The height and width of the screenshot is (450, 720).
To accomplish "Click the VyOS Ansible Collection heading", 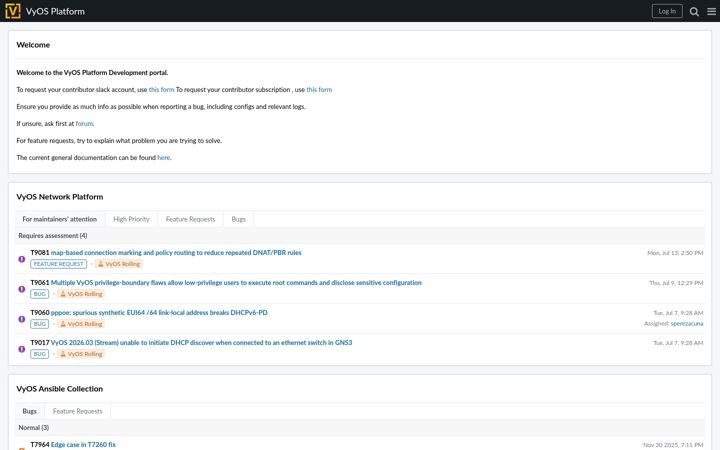I will [60, 388].
